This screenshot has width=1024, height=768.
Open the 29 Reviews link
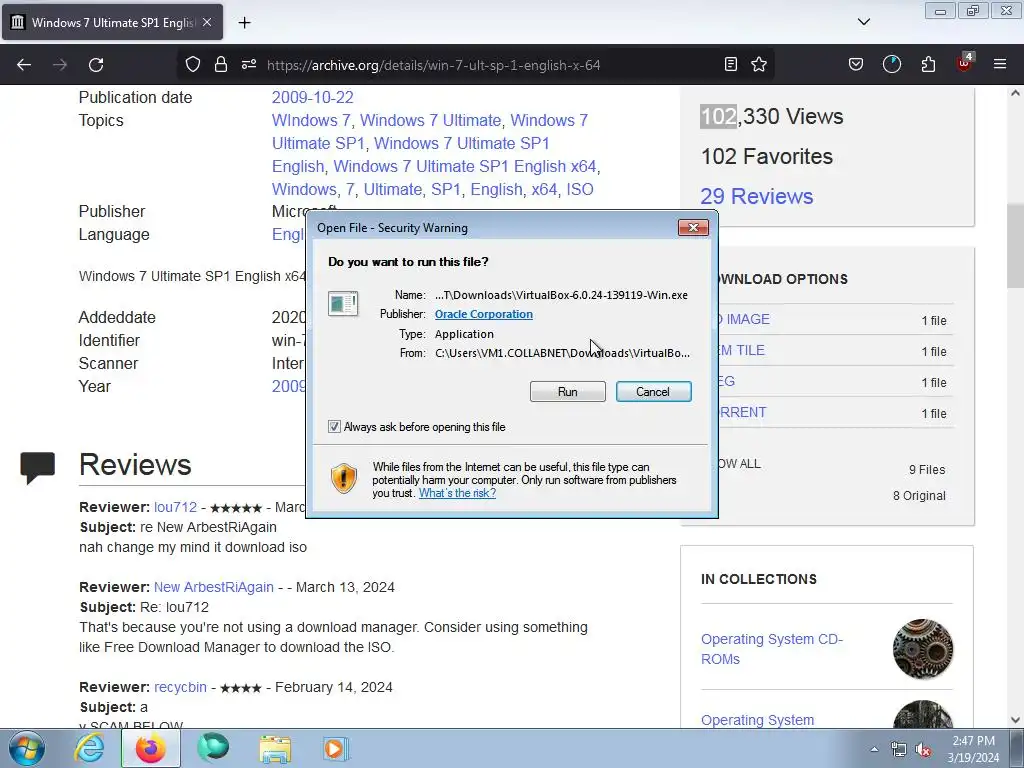[756, 197]
